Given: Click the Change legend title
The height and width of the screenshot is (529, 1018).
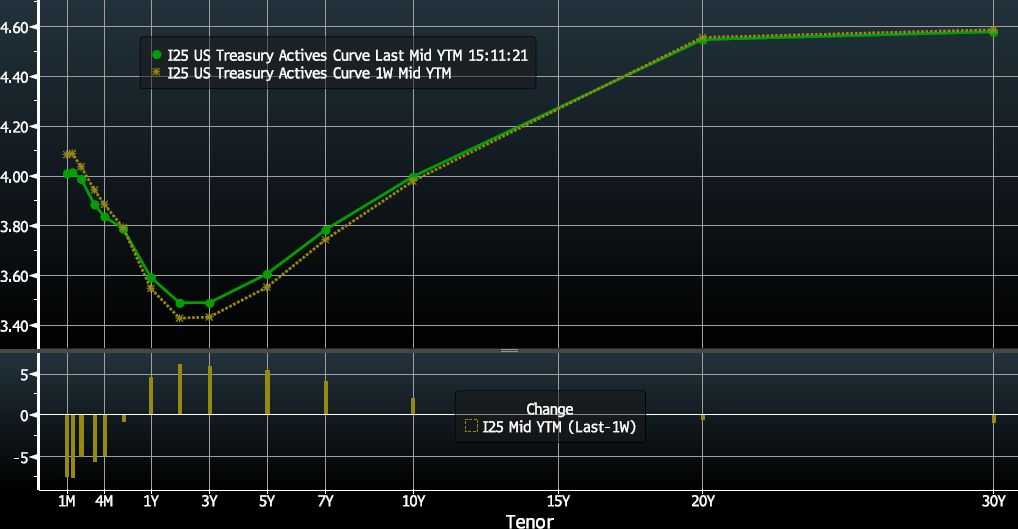Looking at the screenshot, I should [549, 409].
